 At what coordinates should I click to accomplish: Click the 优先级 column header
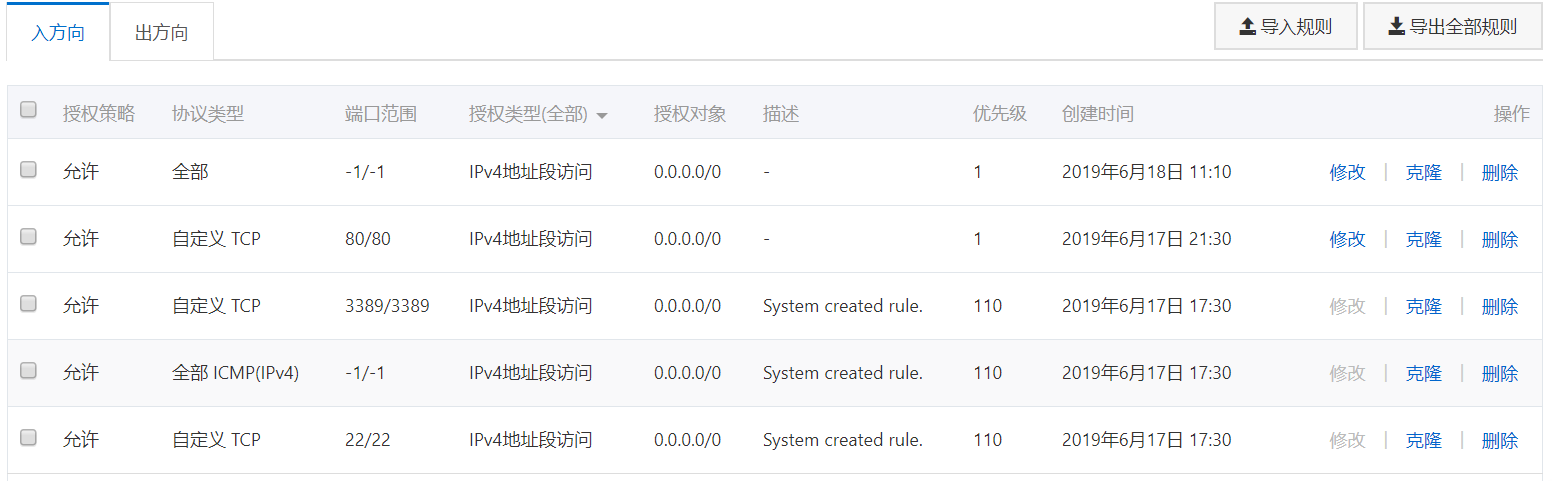click(1000, 113)
